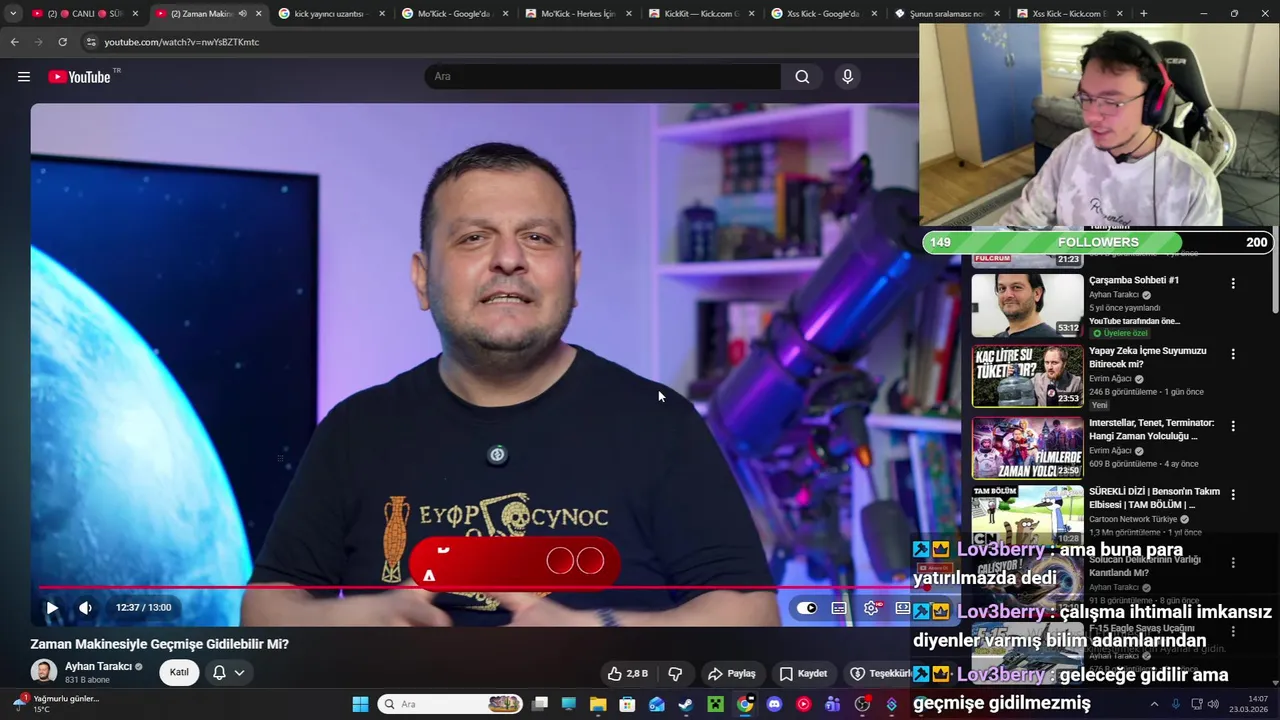The image size is (1280, 720).
Task: Toggle subtitles in the video player
Action: [x=839, y=608]
